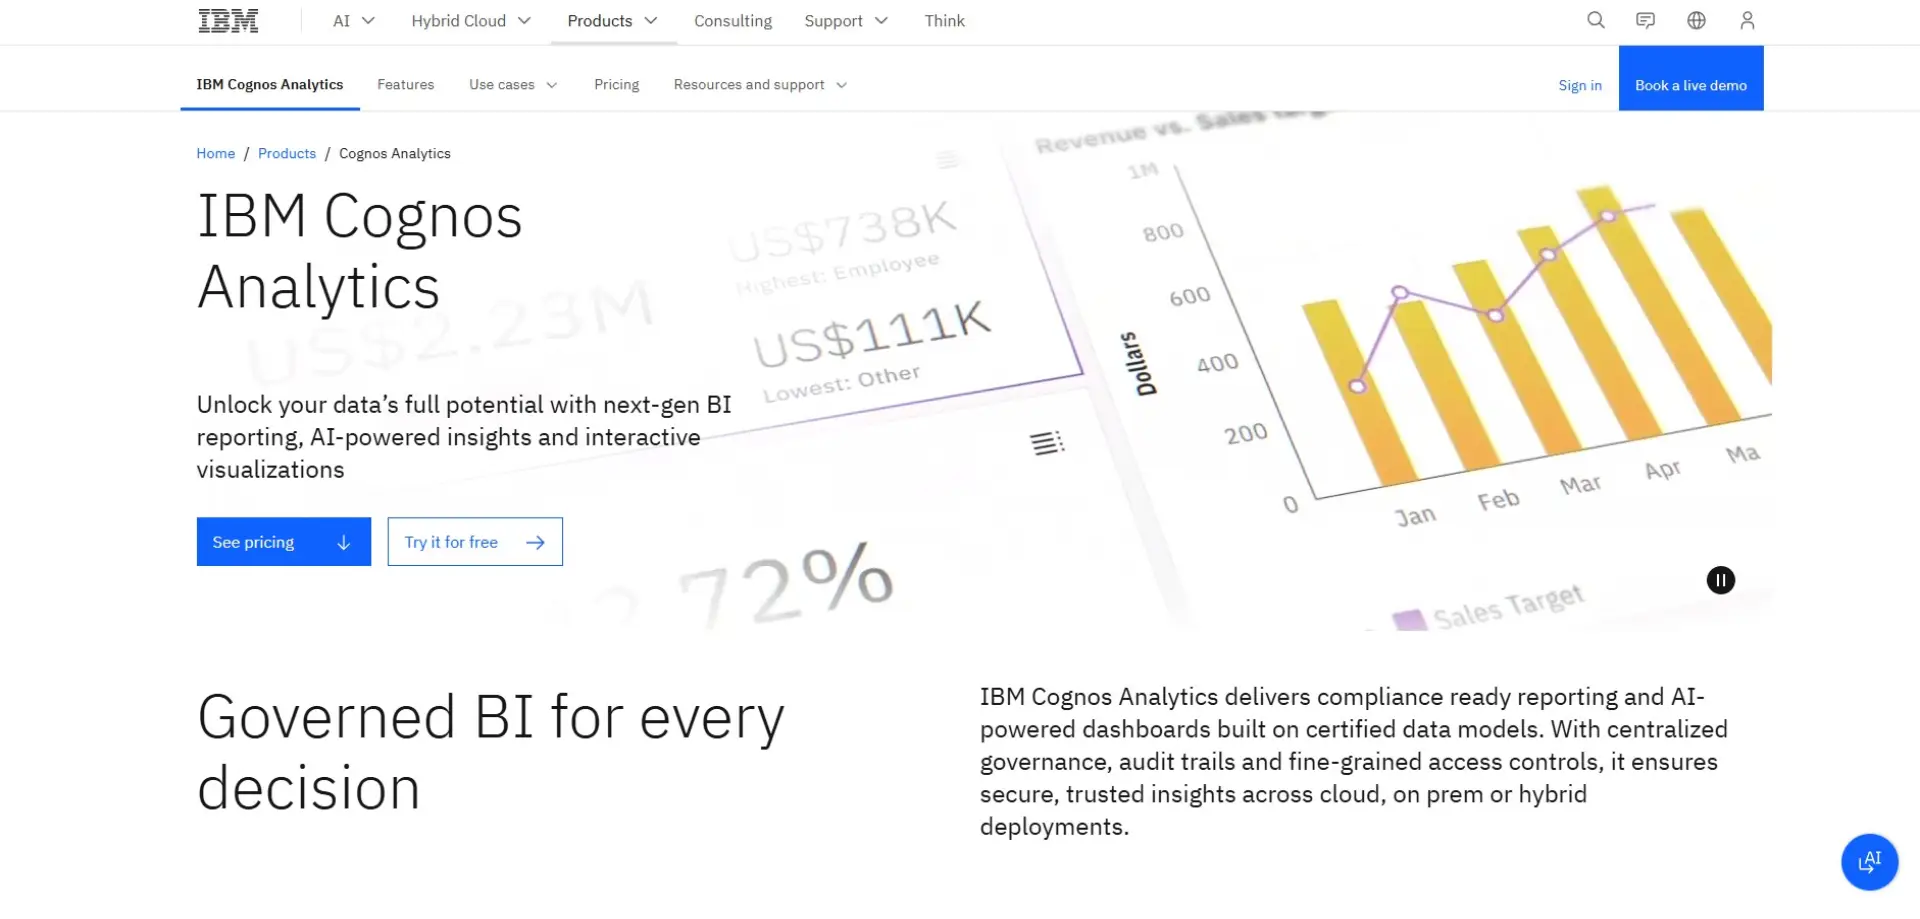This screenshot has height=919, width=1920.
Task: Switch to the Features tab
Action: (x=405, y=85)
